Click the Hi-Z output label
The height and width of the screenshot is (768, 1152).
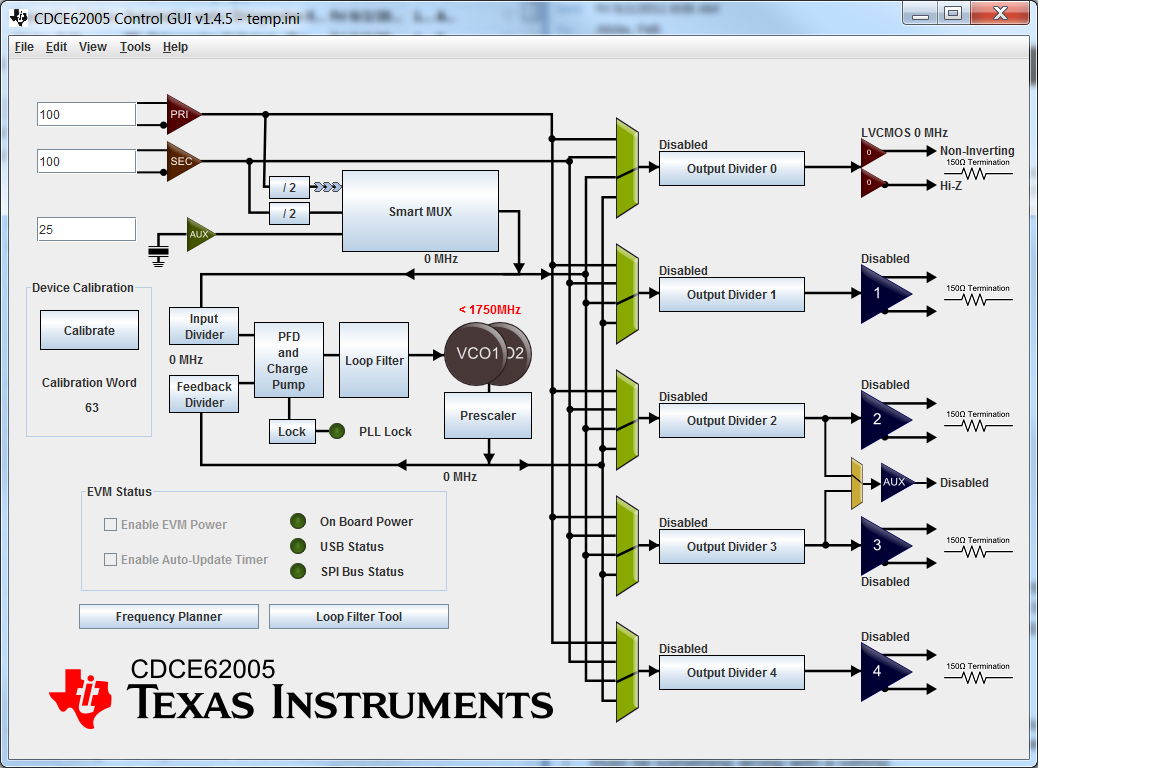[x=951, y=185]
